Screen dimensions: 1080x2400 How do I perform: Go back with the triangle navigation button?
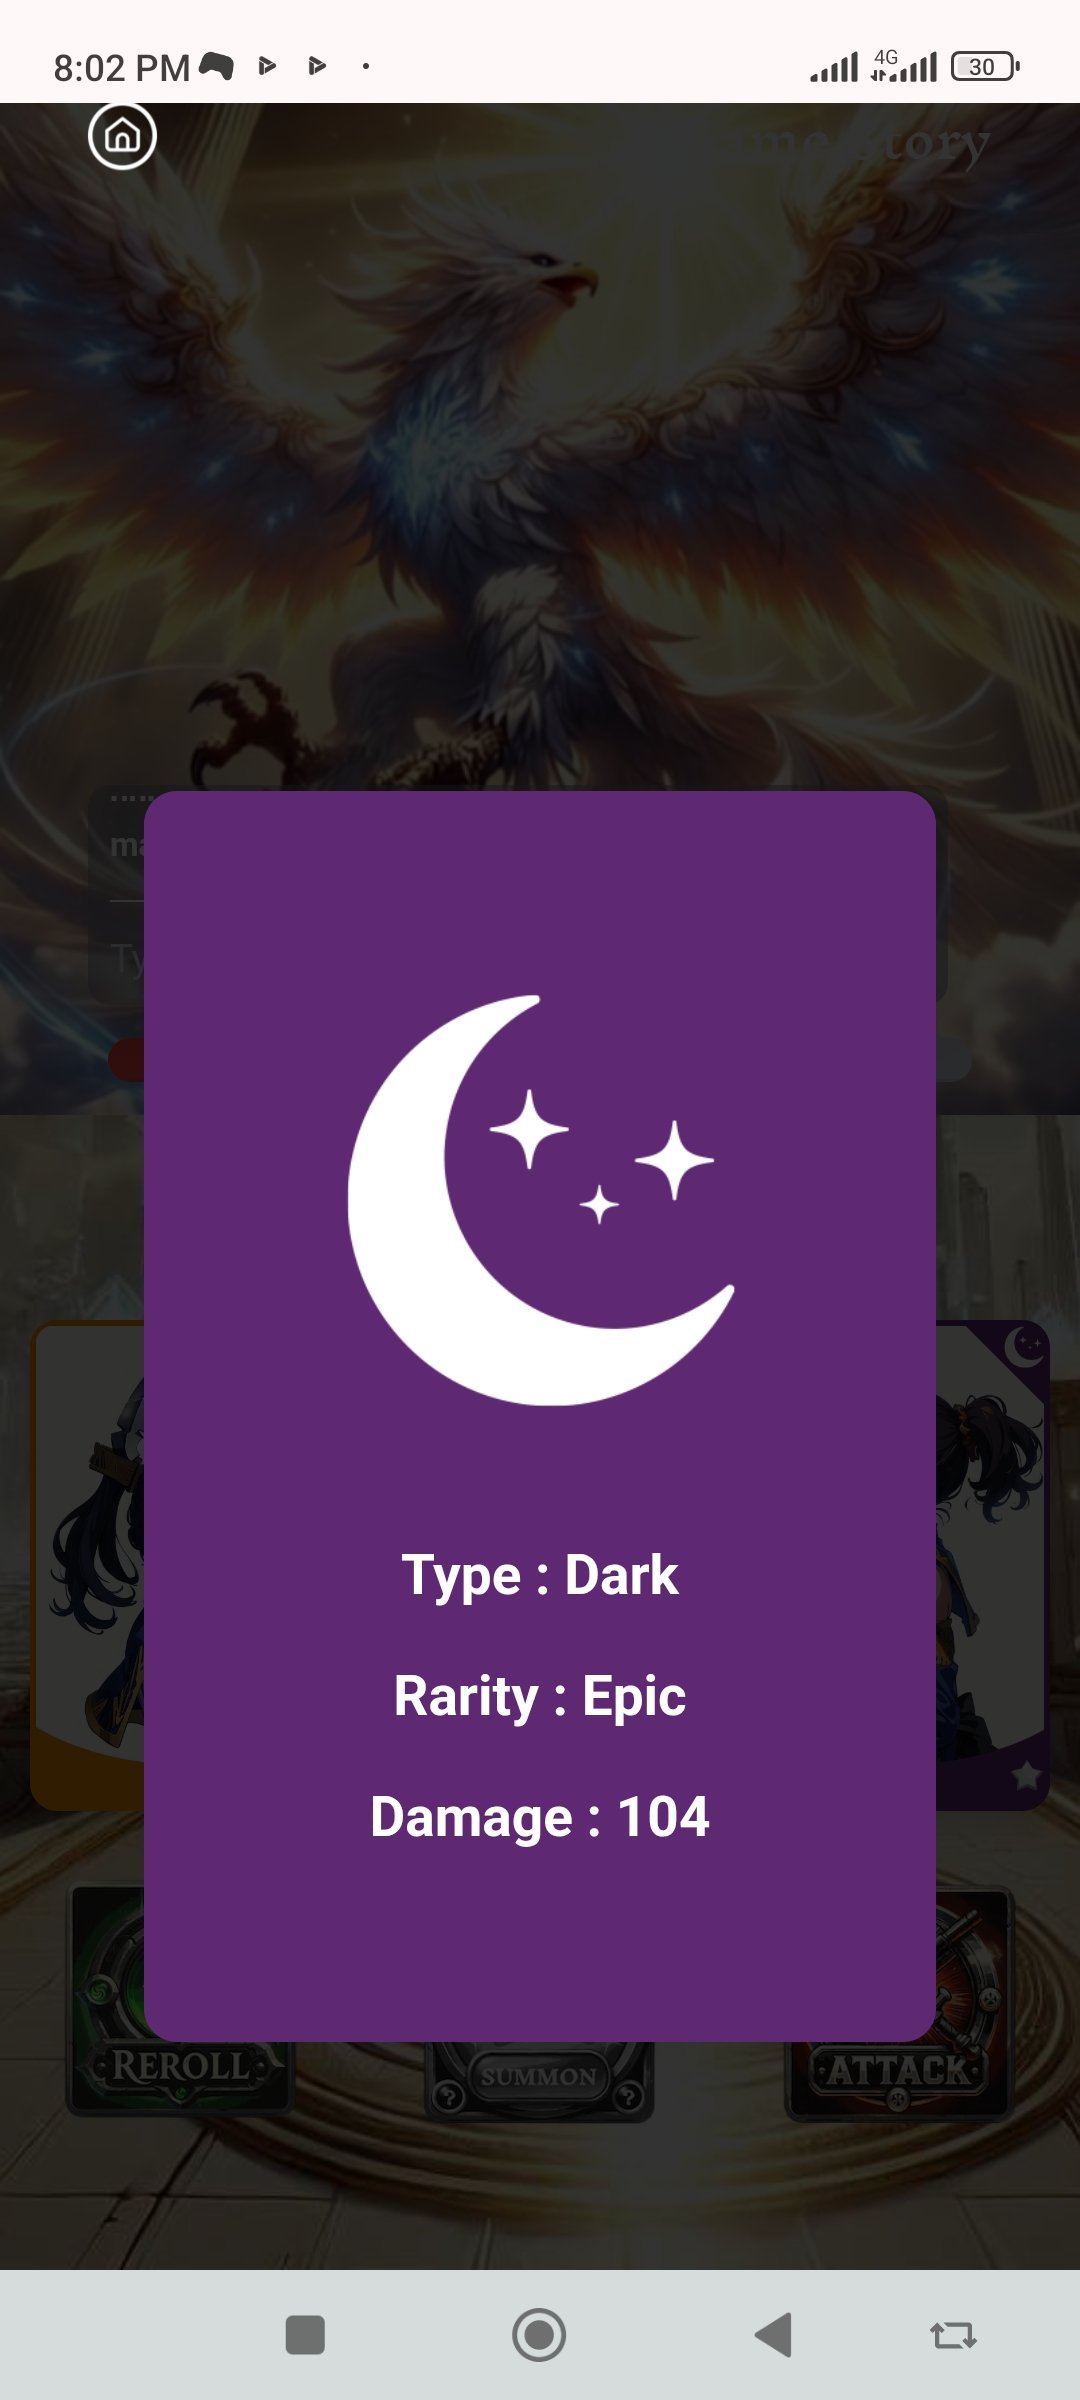coord(773,2335)
